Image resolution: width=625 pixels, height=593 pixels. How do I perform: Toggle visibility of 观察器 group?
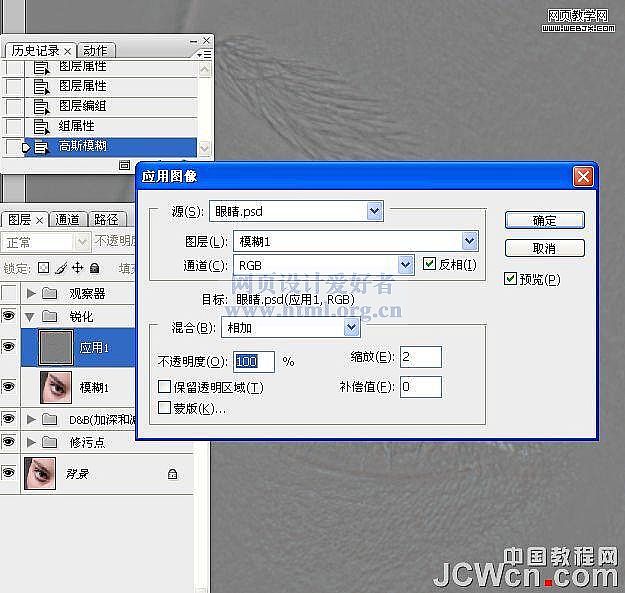(9, 293)
